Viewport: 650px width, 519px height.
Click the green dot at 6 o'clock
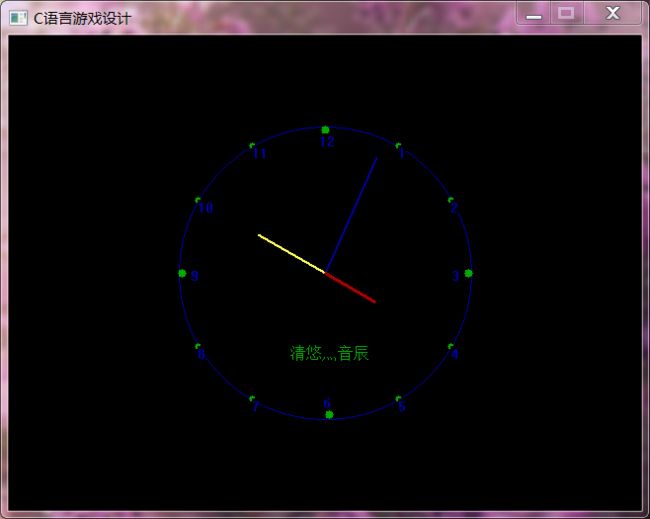(x=329, y=415)
